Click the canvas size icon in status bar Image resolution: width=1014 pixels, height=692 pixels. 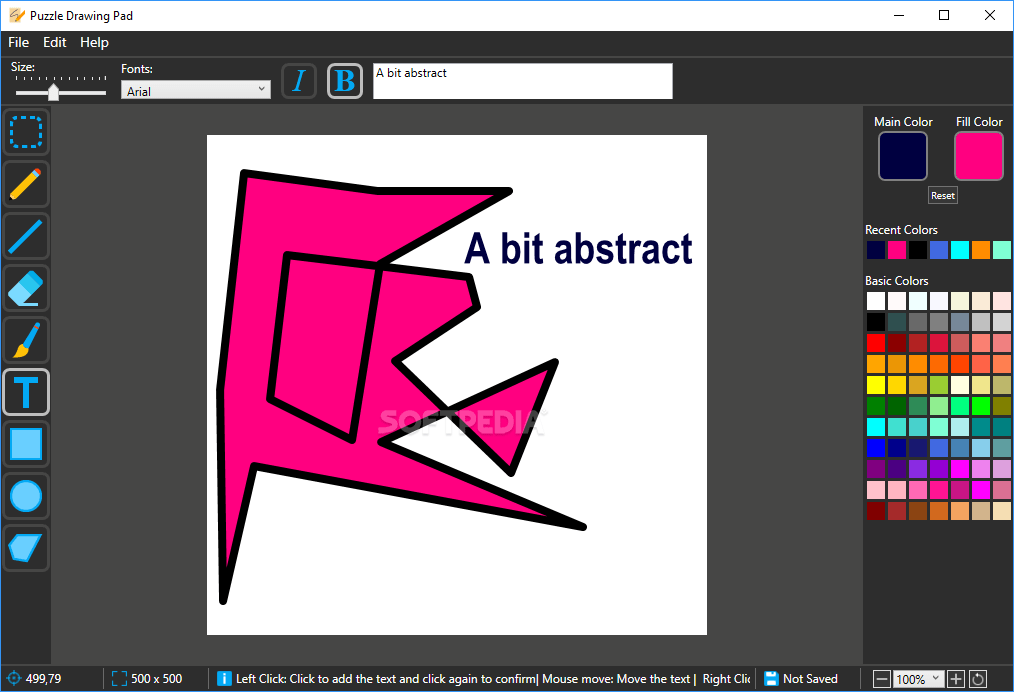pos(119,678)
